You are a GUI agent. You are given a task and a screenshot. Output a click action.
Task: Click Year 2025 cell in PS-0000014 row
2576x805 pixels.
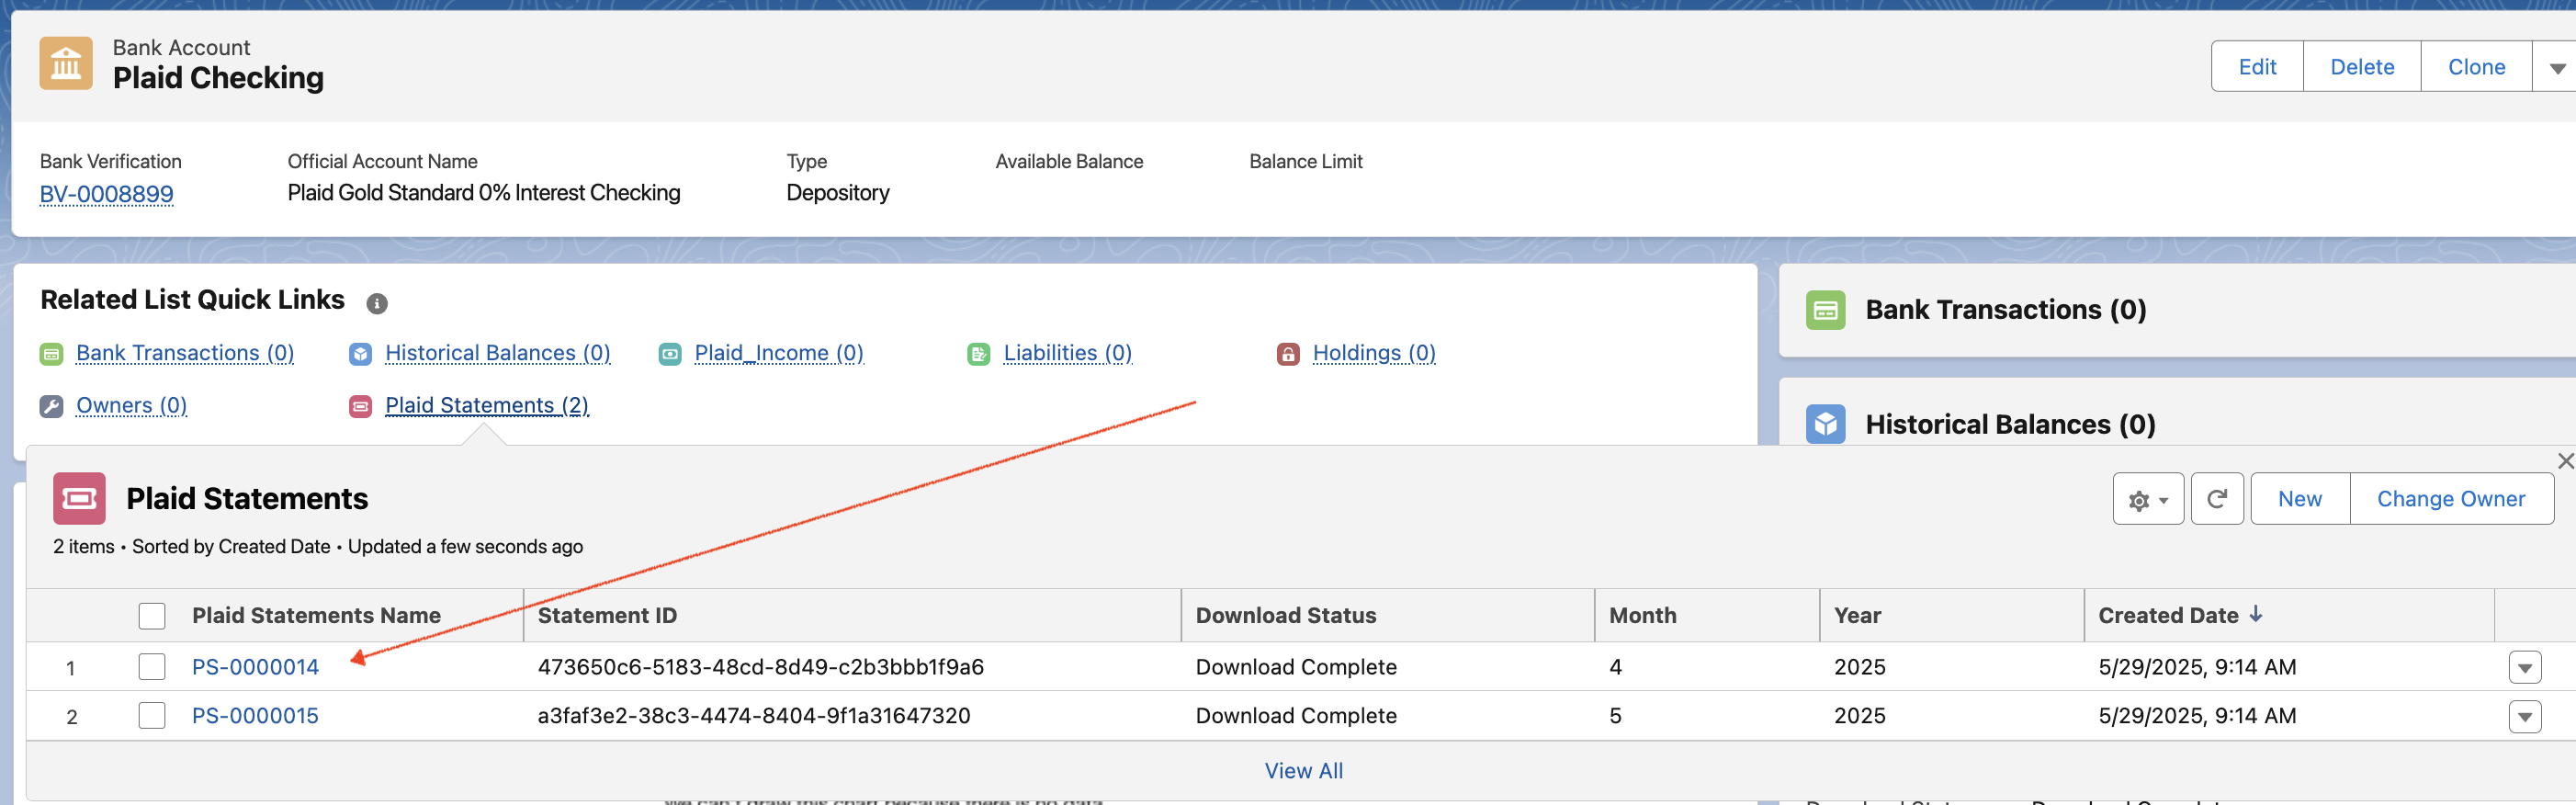[1860, 667]
